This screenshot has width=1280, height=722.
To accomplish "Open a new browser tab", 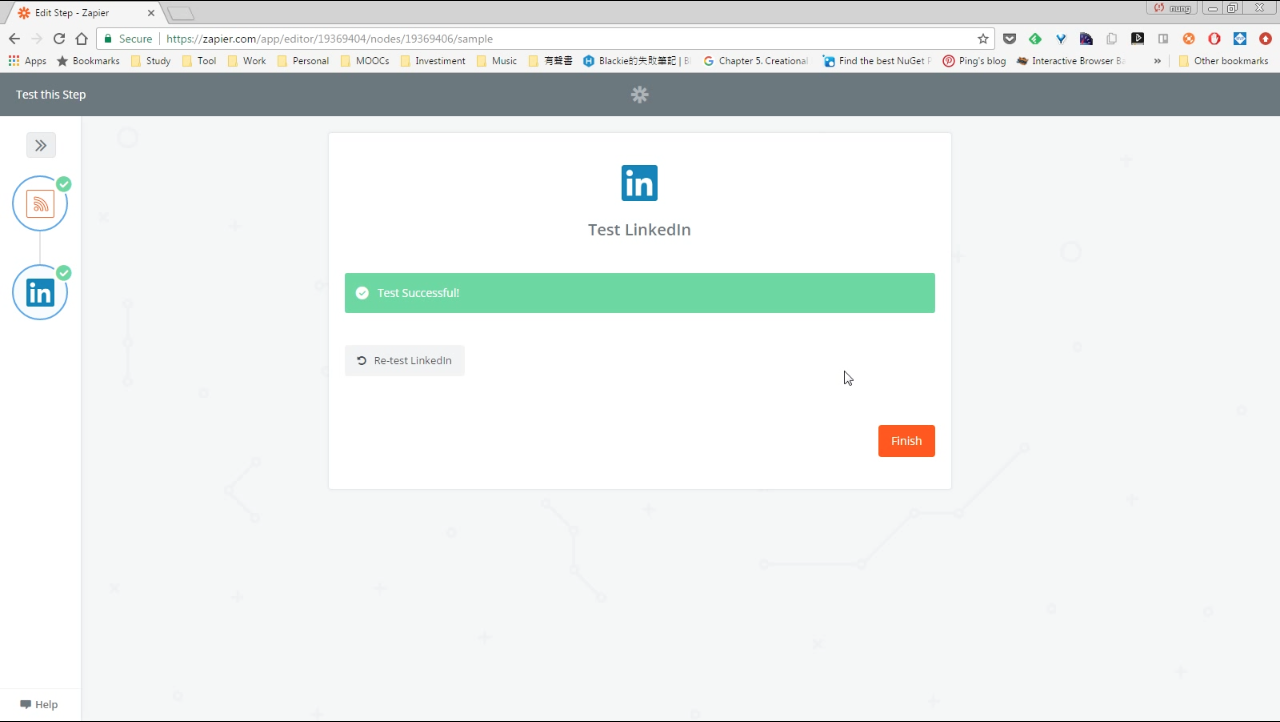I will click(x=181, y=14).
